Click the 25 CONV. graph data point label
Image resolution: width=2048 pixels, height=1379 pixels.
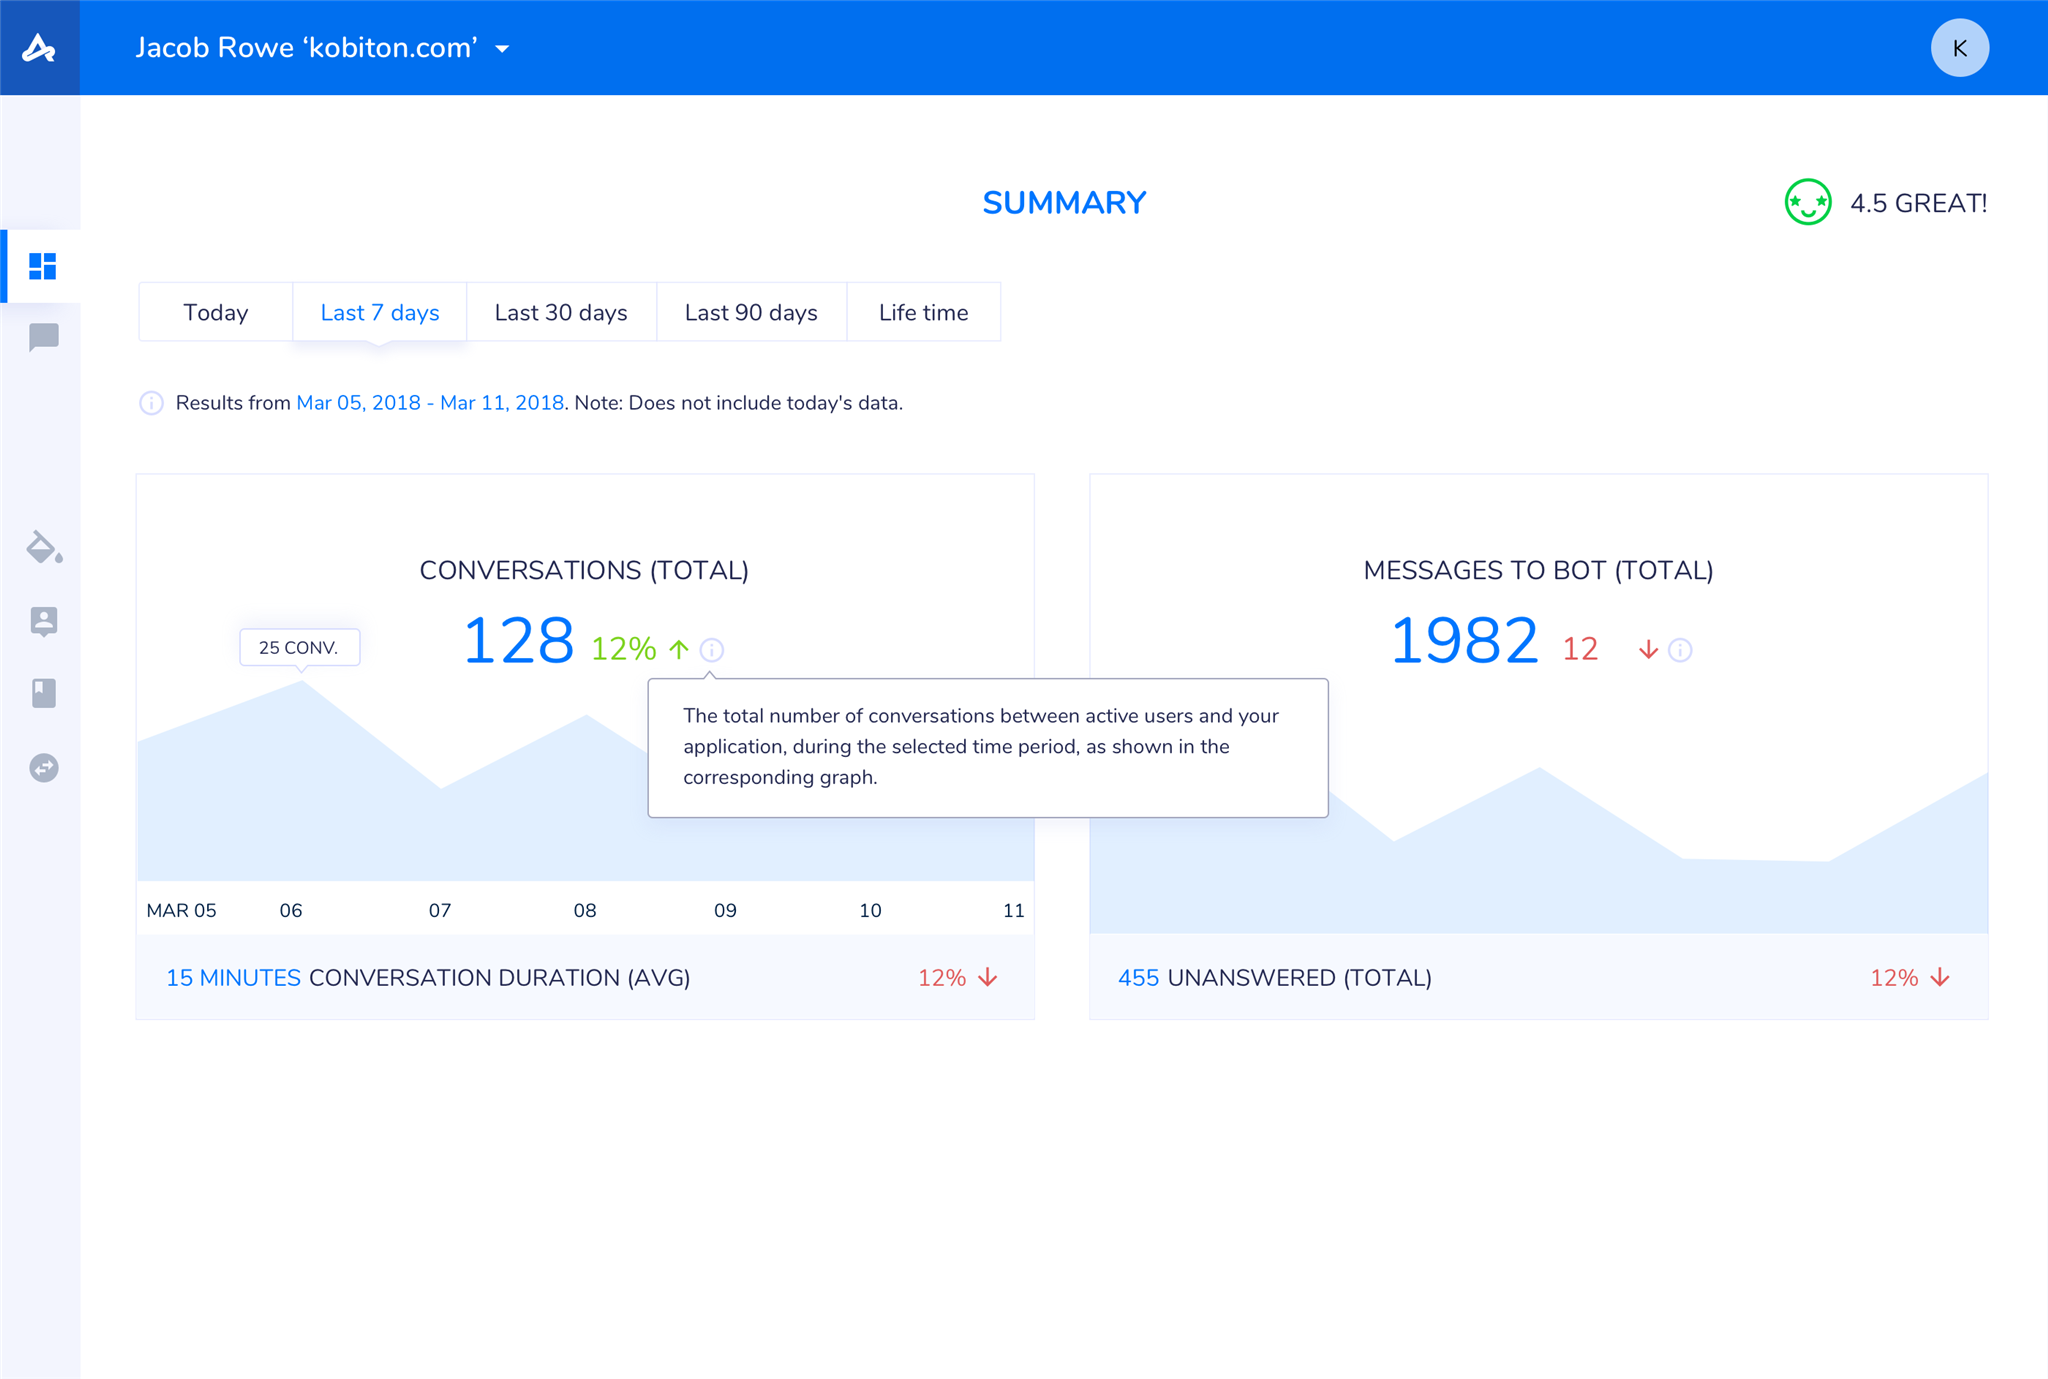click(x=299, y=647)
